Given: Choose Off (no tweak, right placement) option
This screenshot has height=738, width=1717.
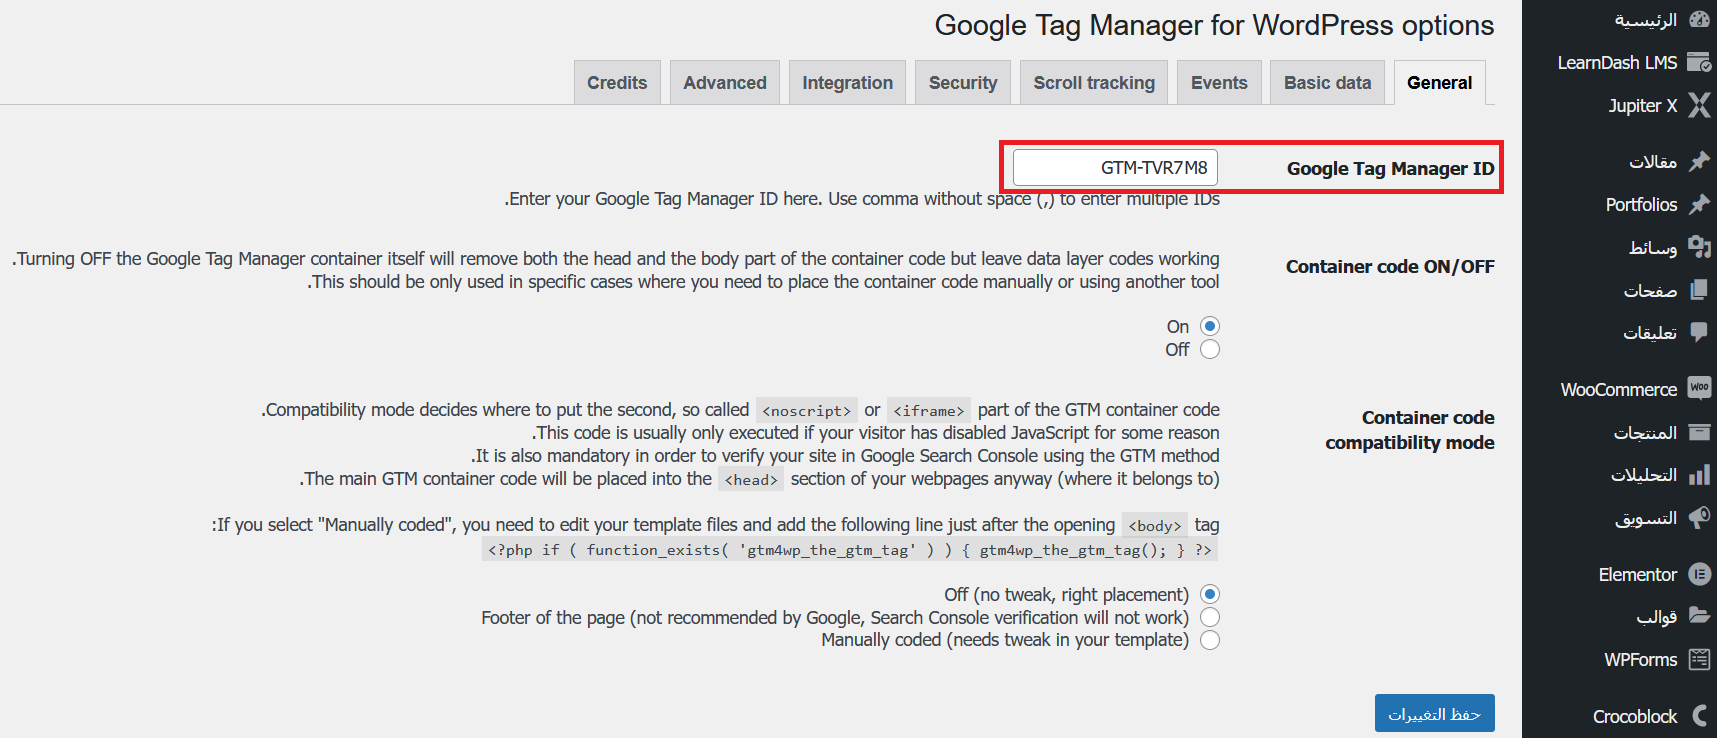Looking at the screenshot, I should 1210,594.
